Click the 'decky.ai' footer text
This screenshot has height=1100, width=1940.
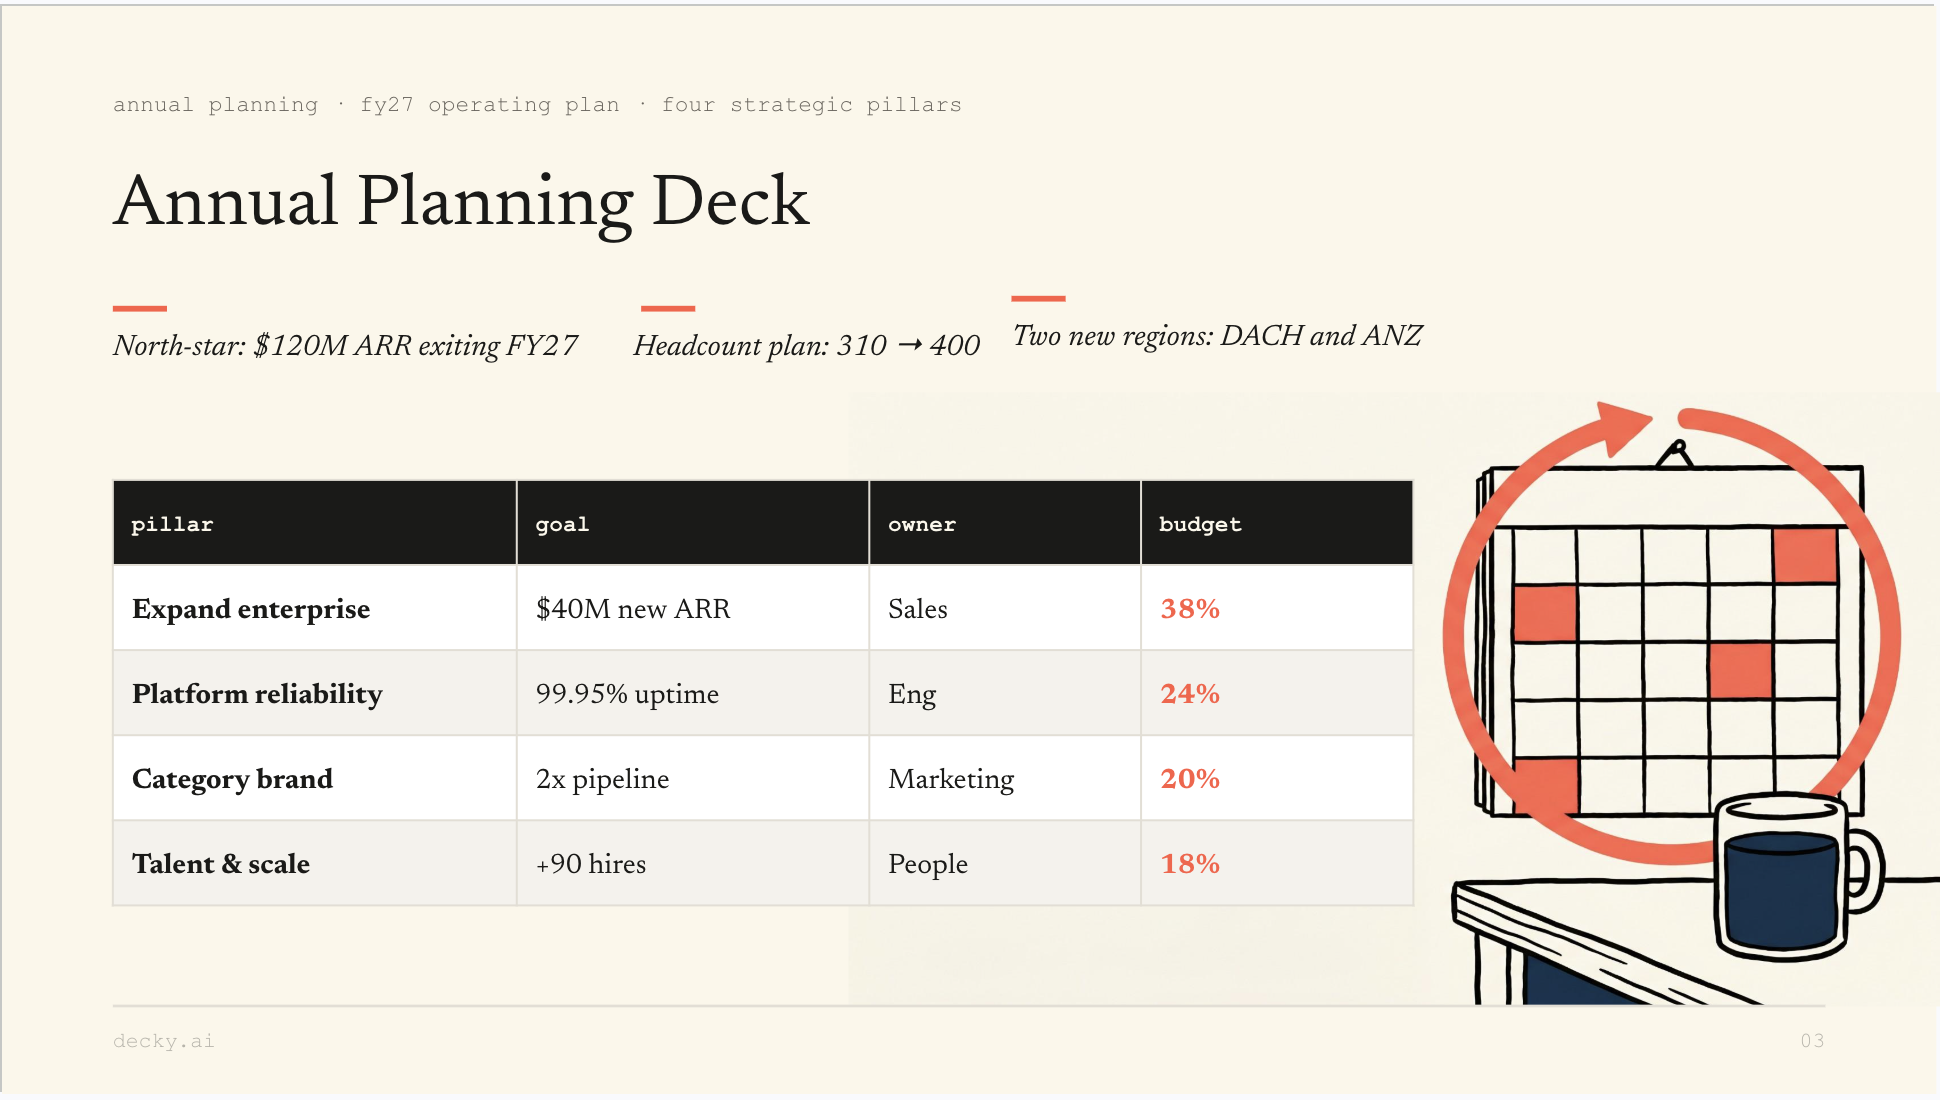163,1041
